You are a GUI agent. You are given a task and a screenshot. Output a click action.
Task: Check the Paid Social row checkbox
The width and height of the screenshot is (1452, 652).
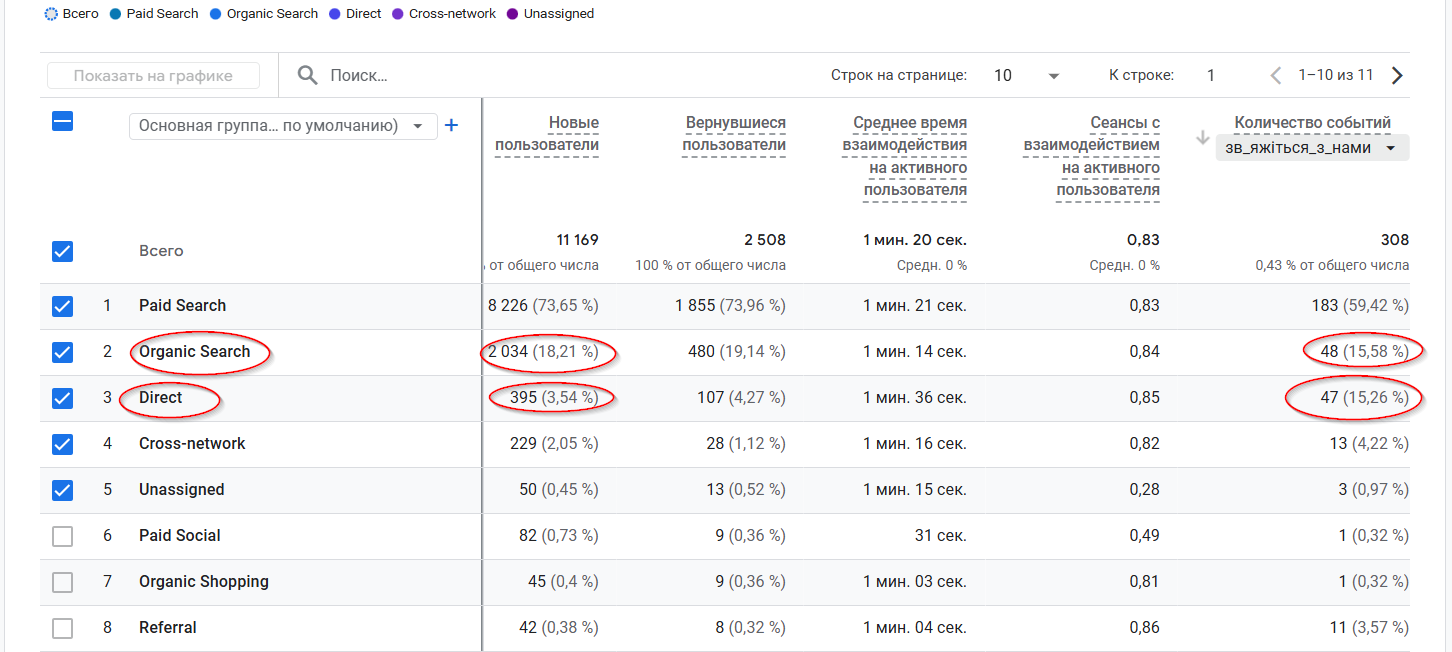62,536
